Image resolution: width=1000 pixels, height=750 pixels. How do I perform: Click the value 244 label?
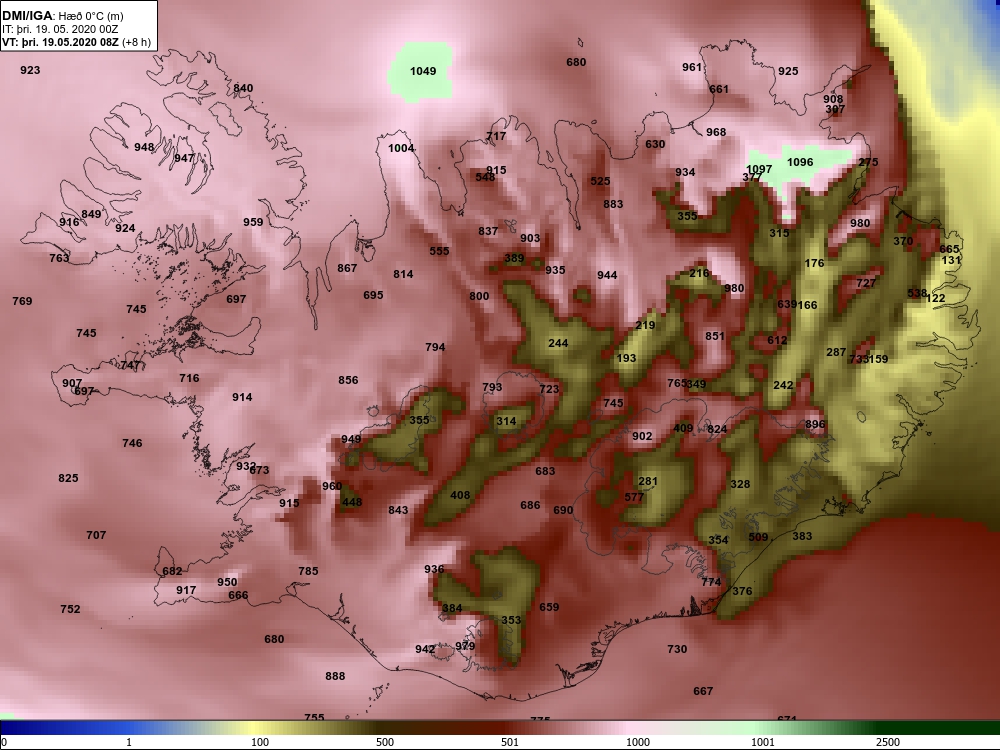(558, 343)
